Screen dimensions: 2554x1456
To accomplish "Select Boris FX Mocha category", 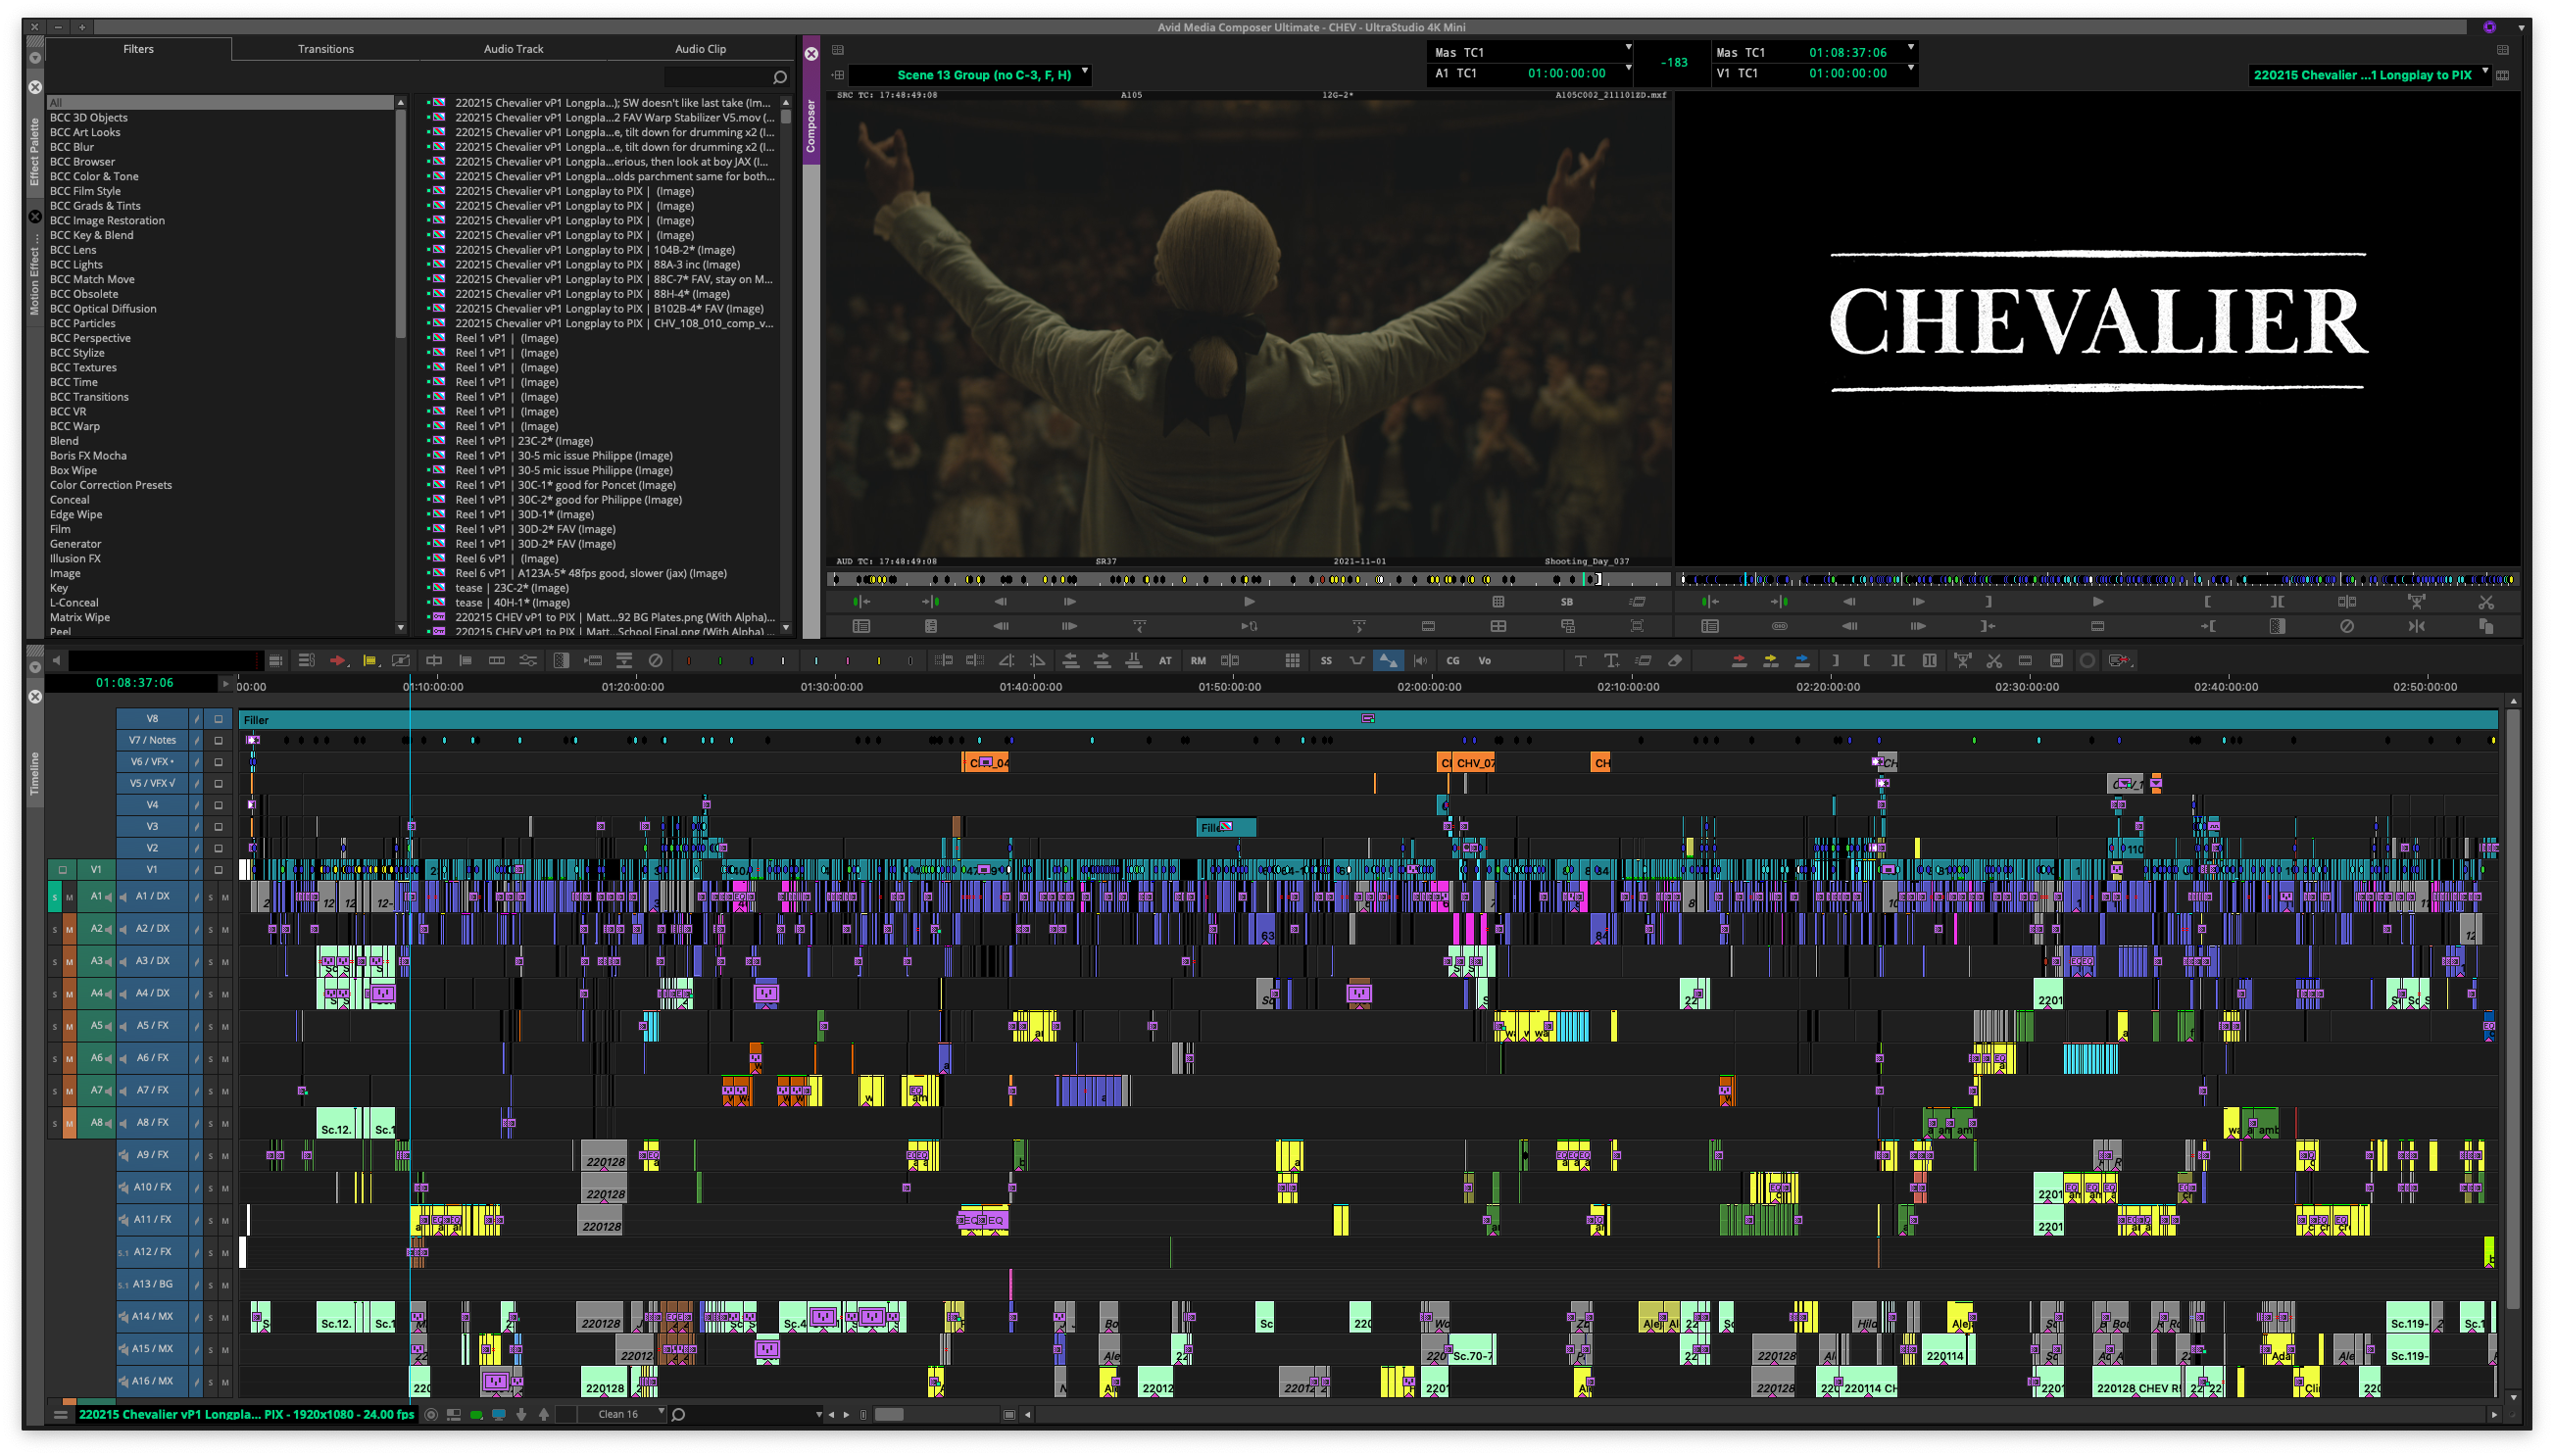I will click(x=89, y=456).
